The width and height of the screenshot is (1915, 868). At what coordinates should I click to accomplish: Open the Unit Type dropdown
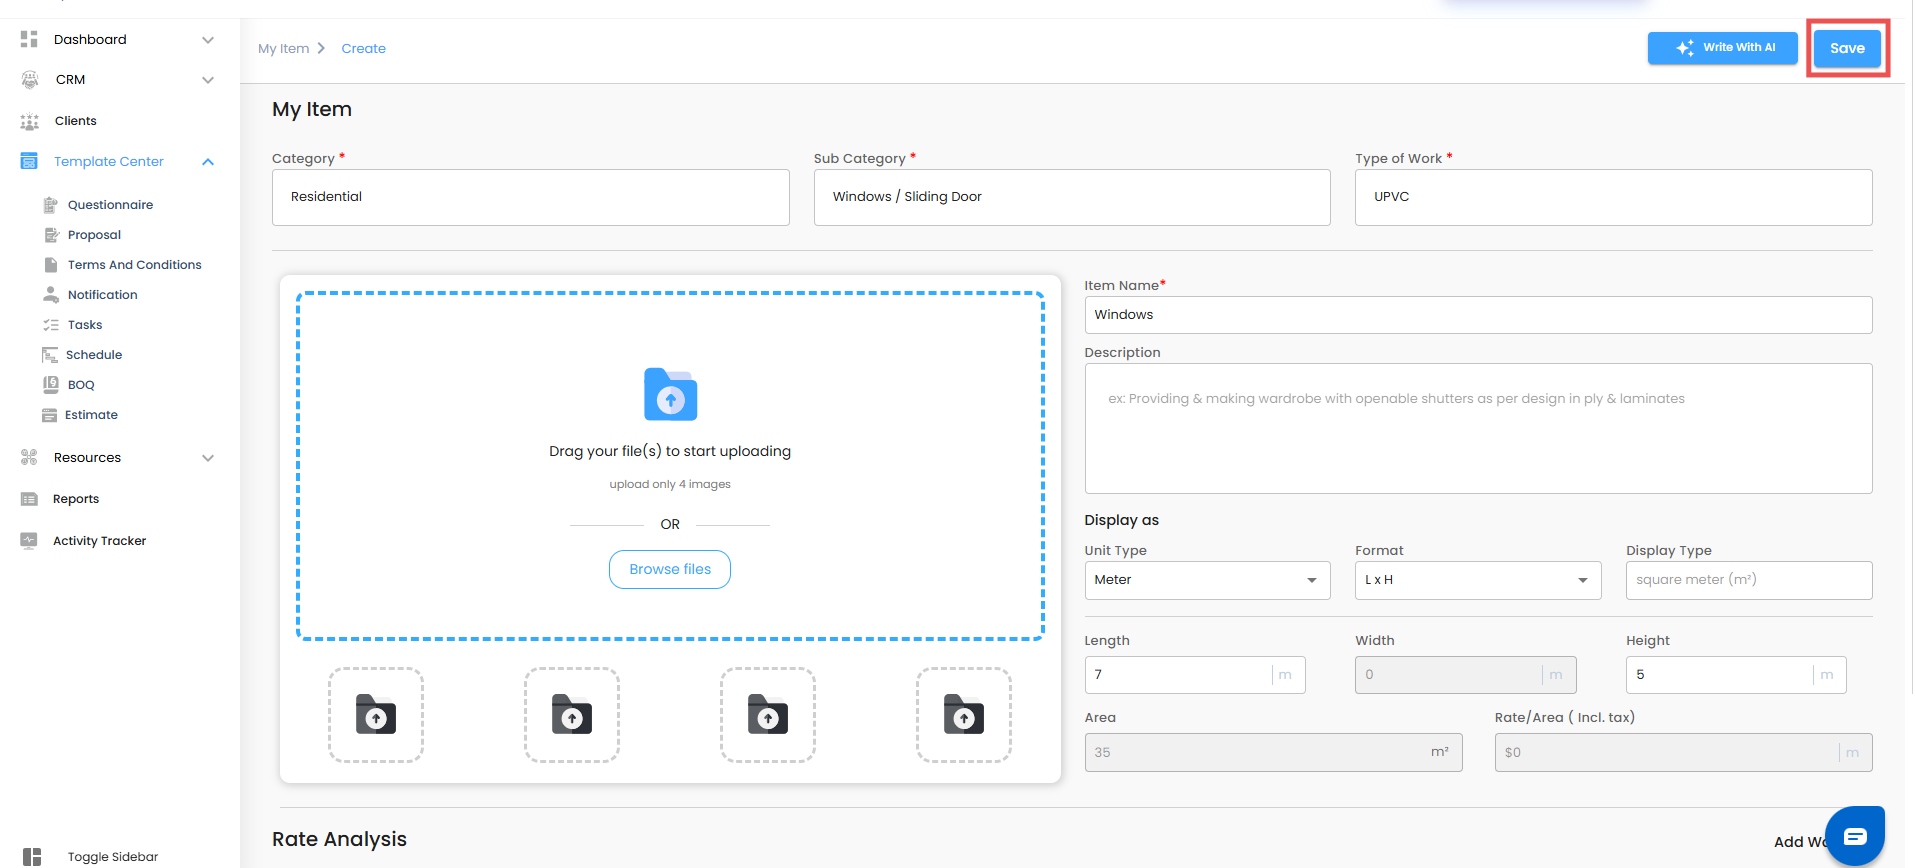(1207, 580)
